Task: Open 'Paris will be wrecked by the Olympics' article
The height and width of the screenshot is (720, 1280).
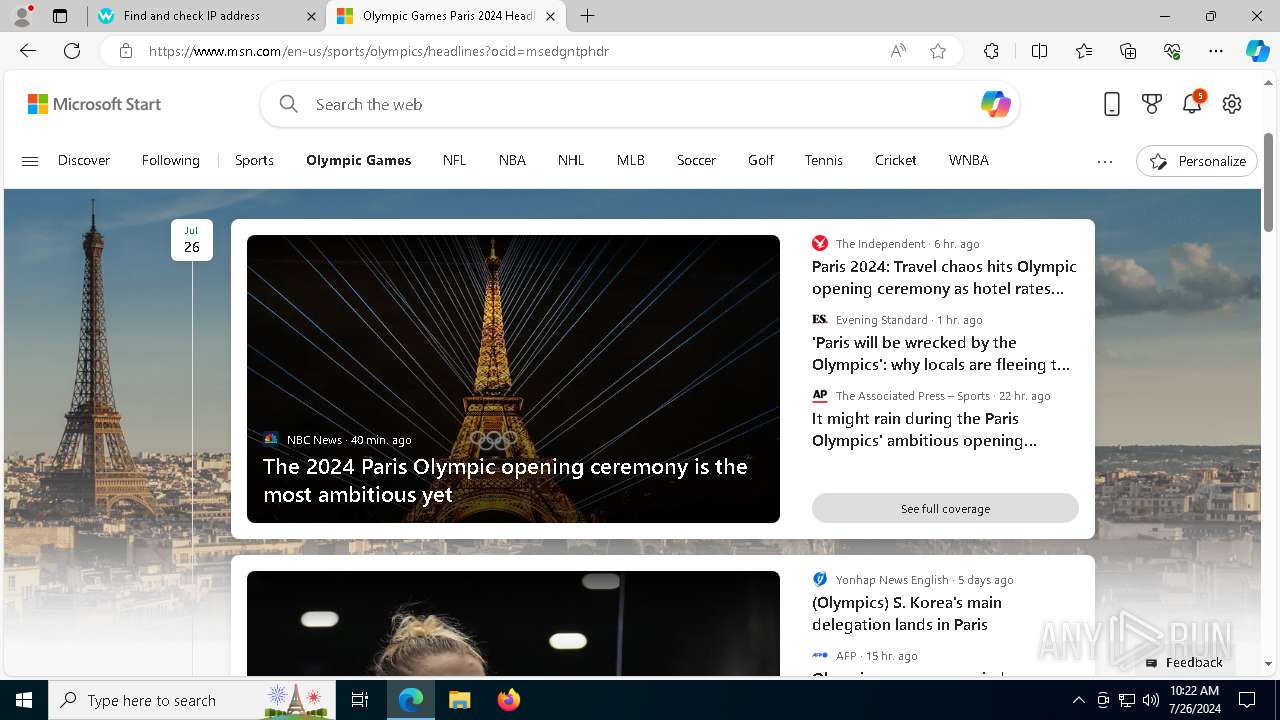Action: [x=941, y=353]
